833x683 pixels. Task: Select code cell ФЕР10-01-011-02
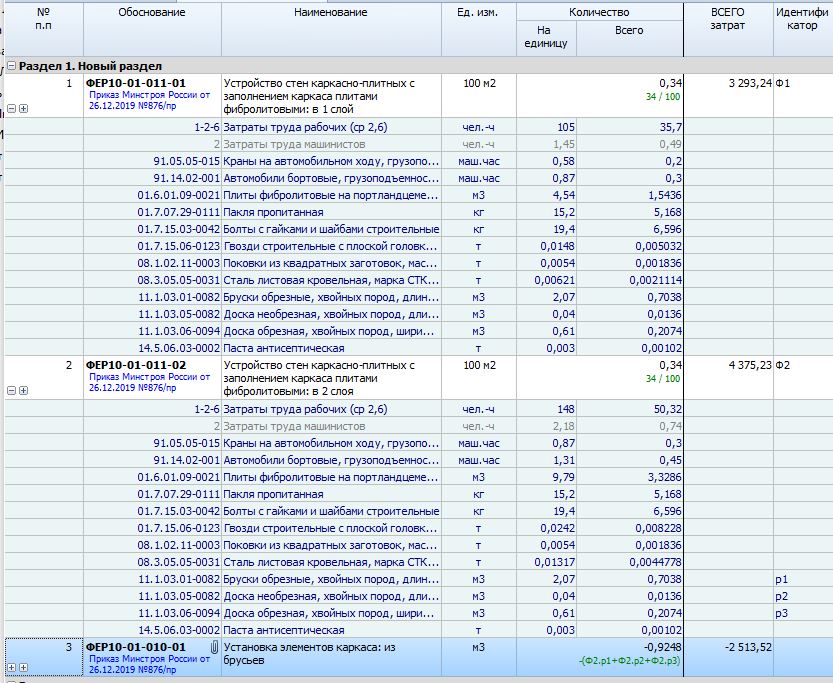point(136,365)
